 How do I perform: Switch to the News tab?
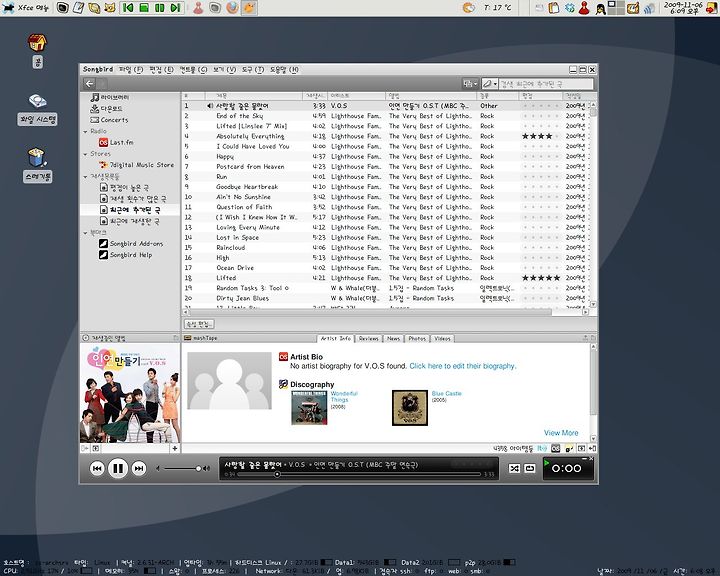click(394, 339)
